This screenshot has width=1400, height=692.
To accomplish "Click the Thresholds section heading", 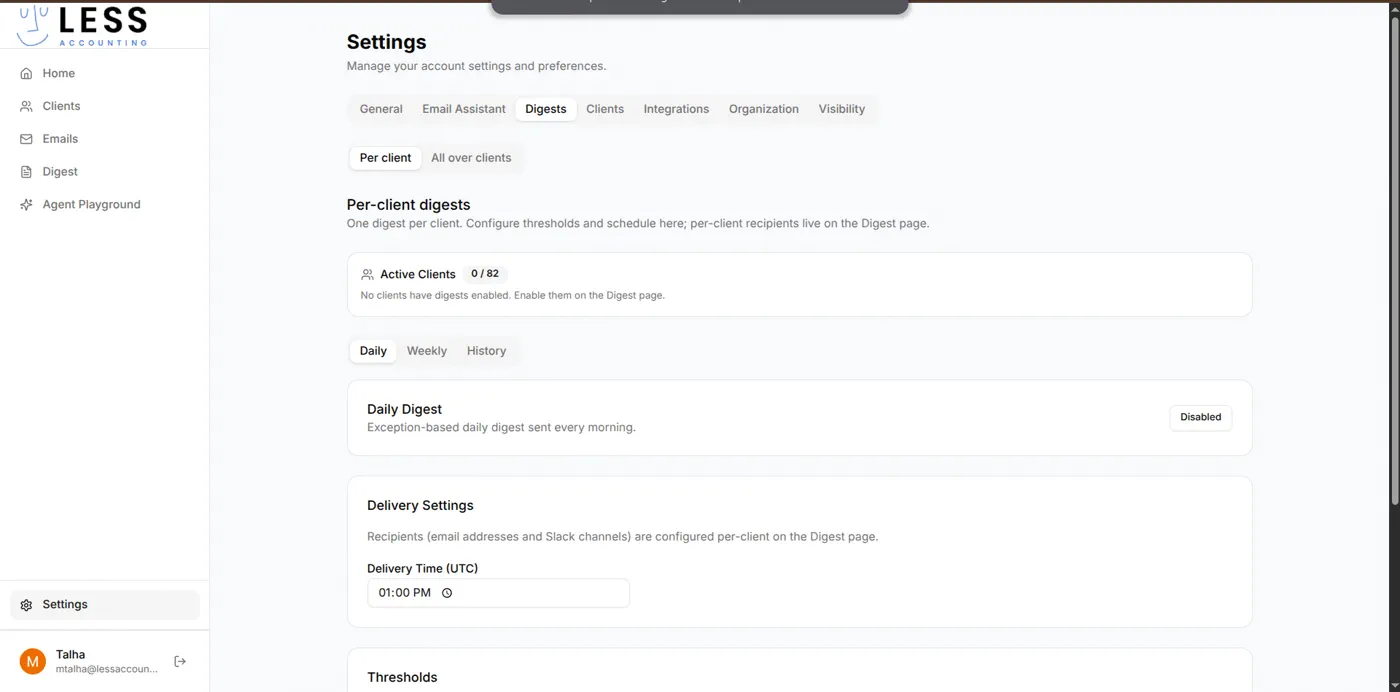I will tap(402, 677).
